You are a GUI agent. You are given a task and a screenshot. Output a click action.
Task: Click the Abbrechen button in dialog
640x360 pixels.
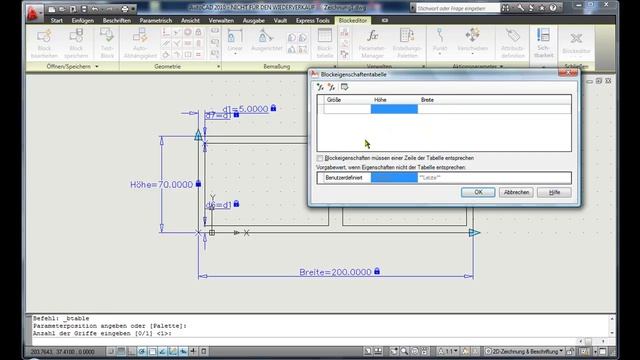(516, 192)
